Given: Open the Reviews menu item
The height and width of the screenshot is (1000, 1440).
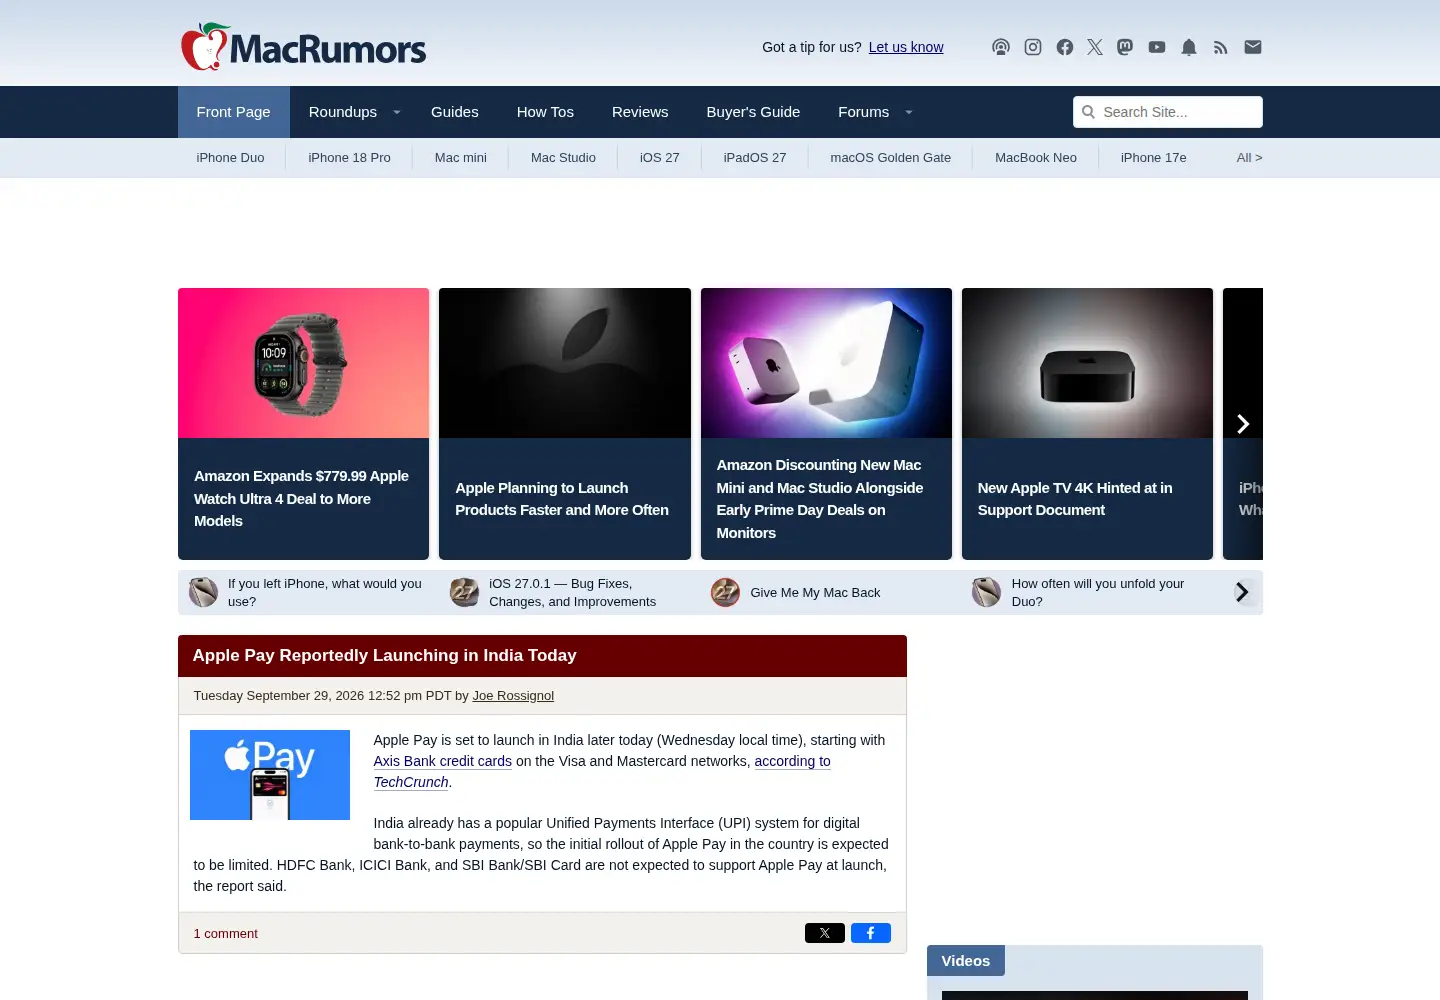Looking at the screenshot, I should [x=640, y=112].
